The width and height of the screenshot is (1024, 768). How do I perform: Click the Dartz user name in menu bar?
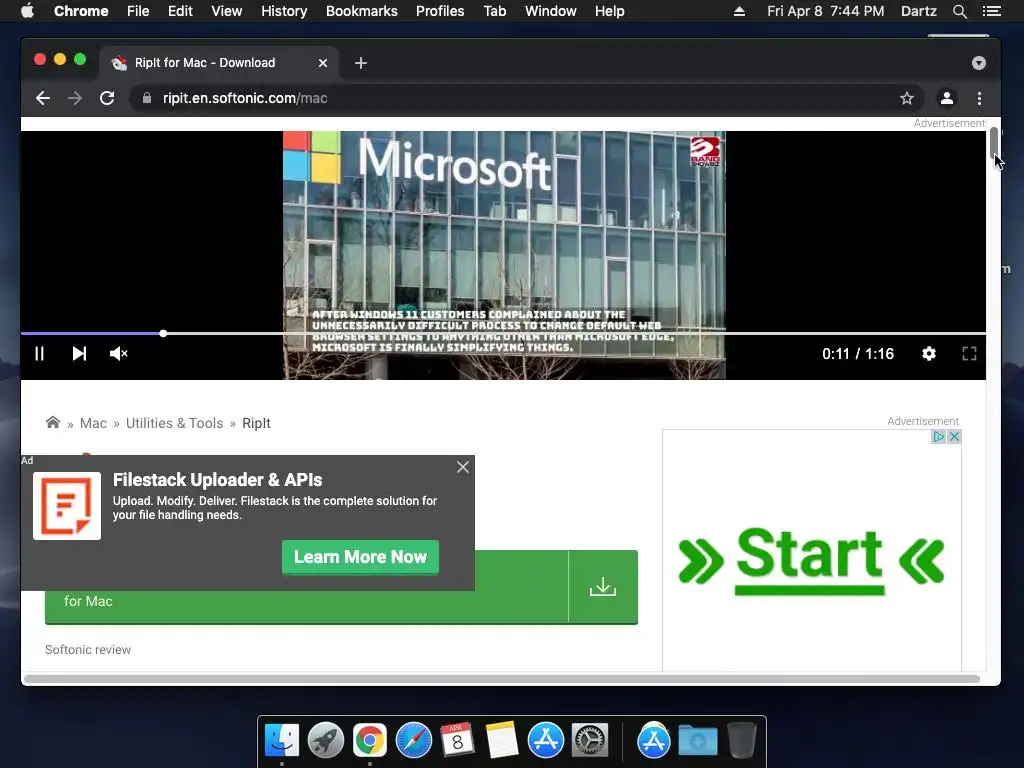pyautogui.click(x=919, y=11)
